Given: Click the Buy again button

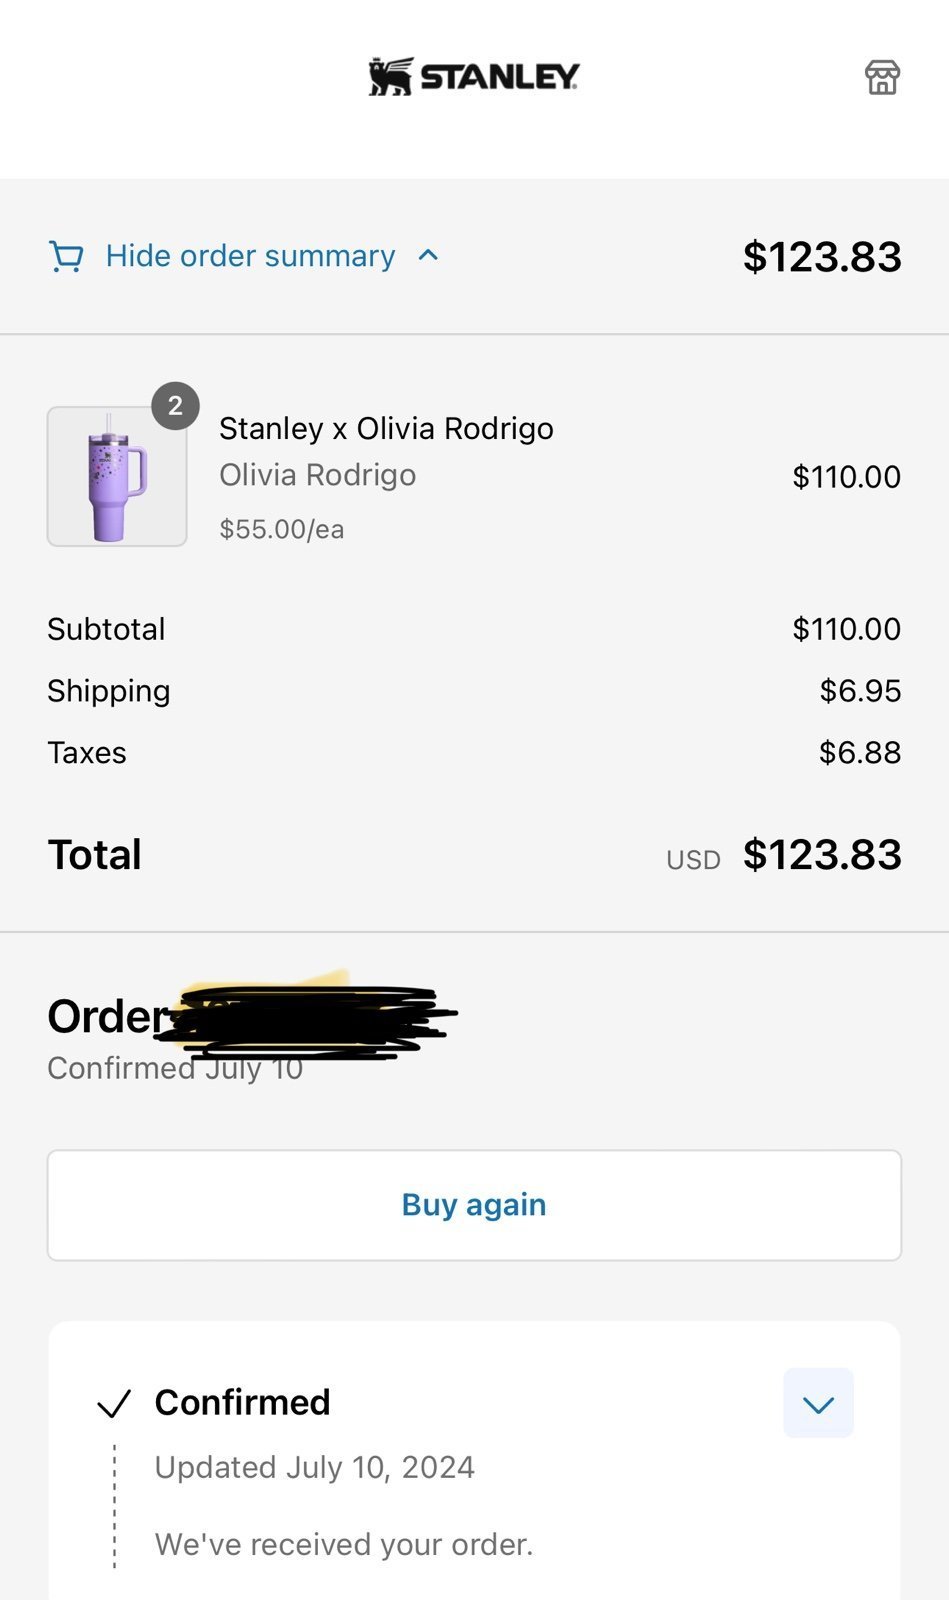Looking at the screenshot, I should click(474, 1205).
